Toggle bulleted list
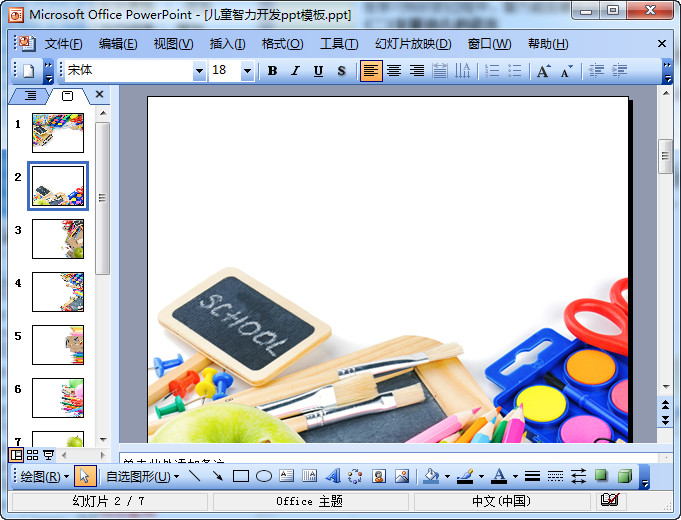Screen dimensions: 681x520 click(x=515, y=70)
